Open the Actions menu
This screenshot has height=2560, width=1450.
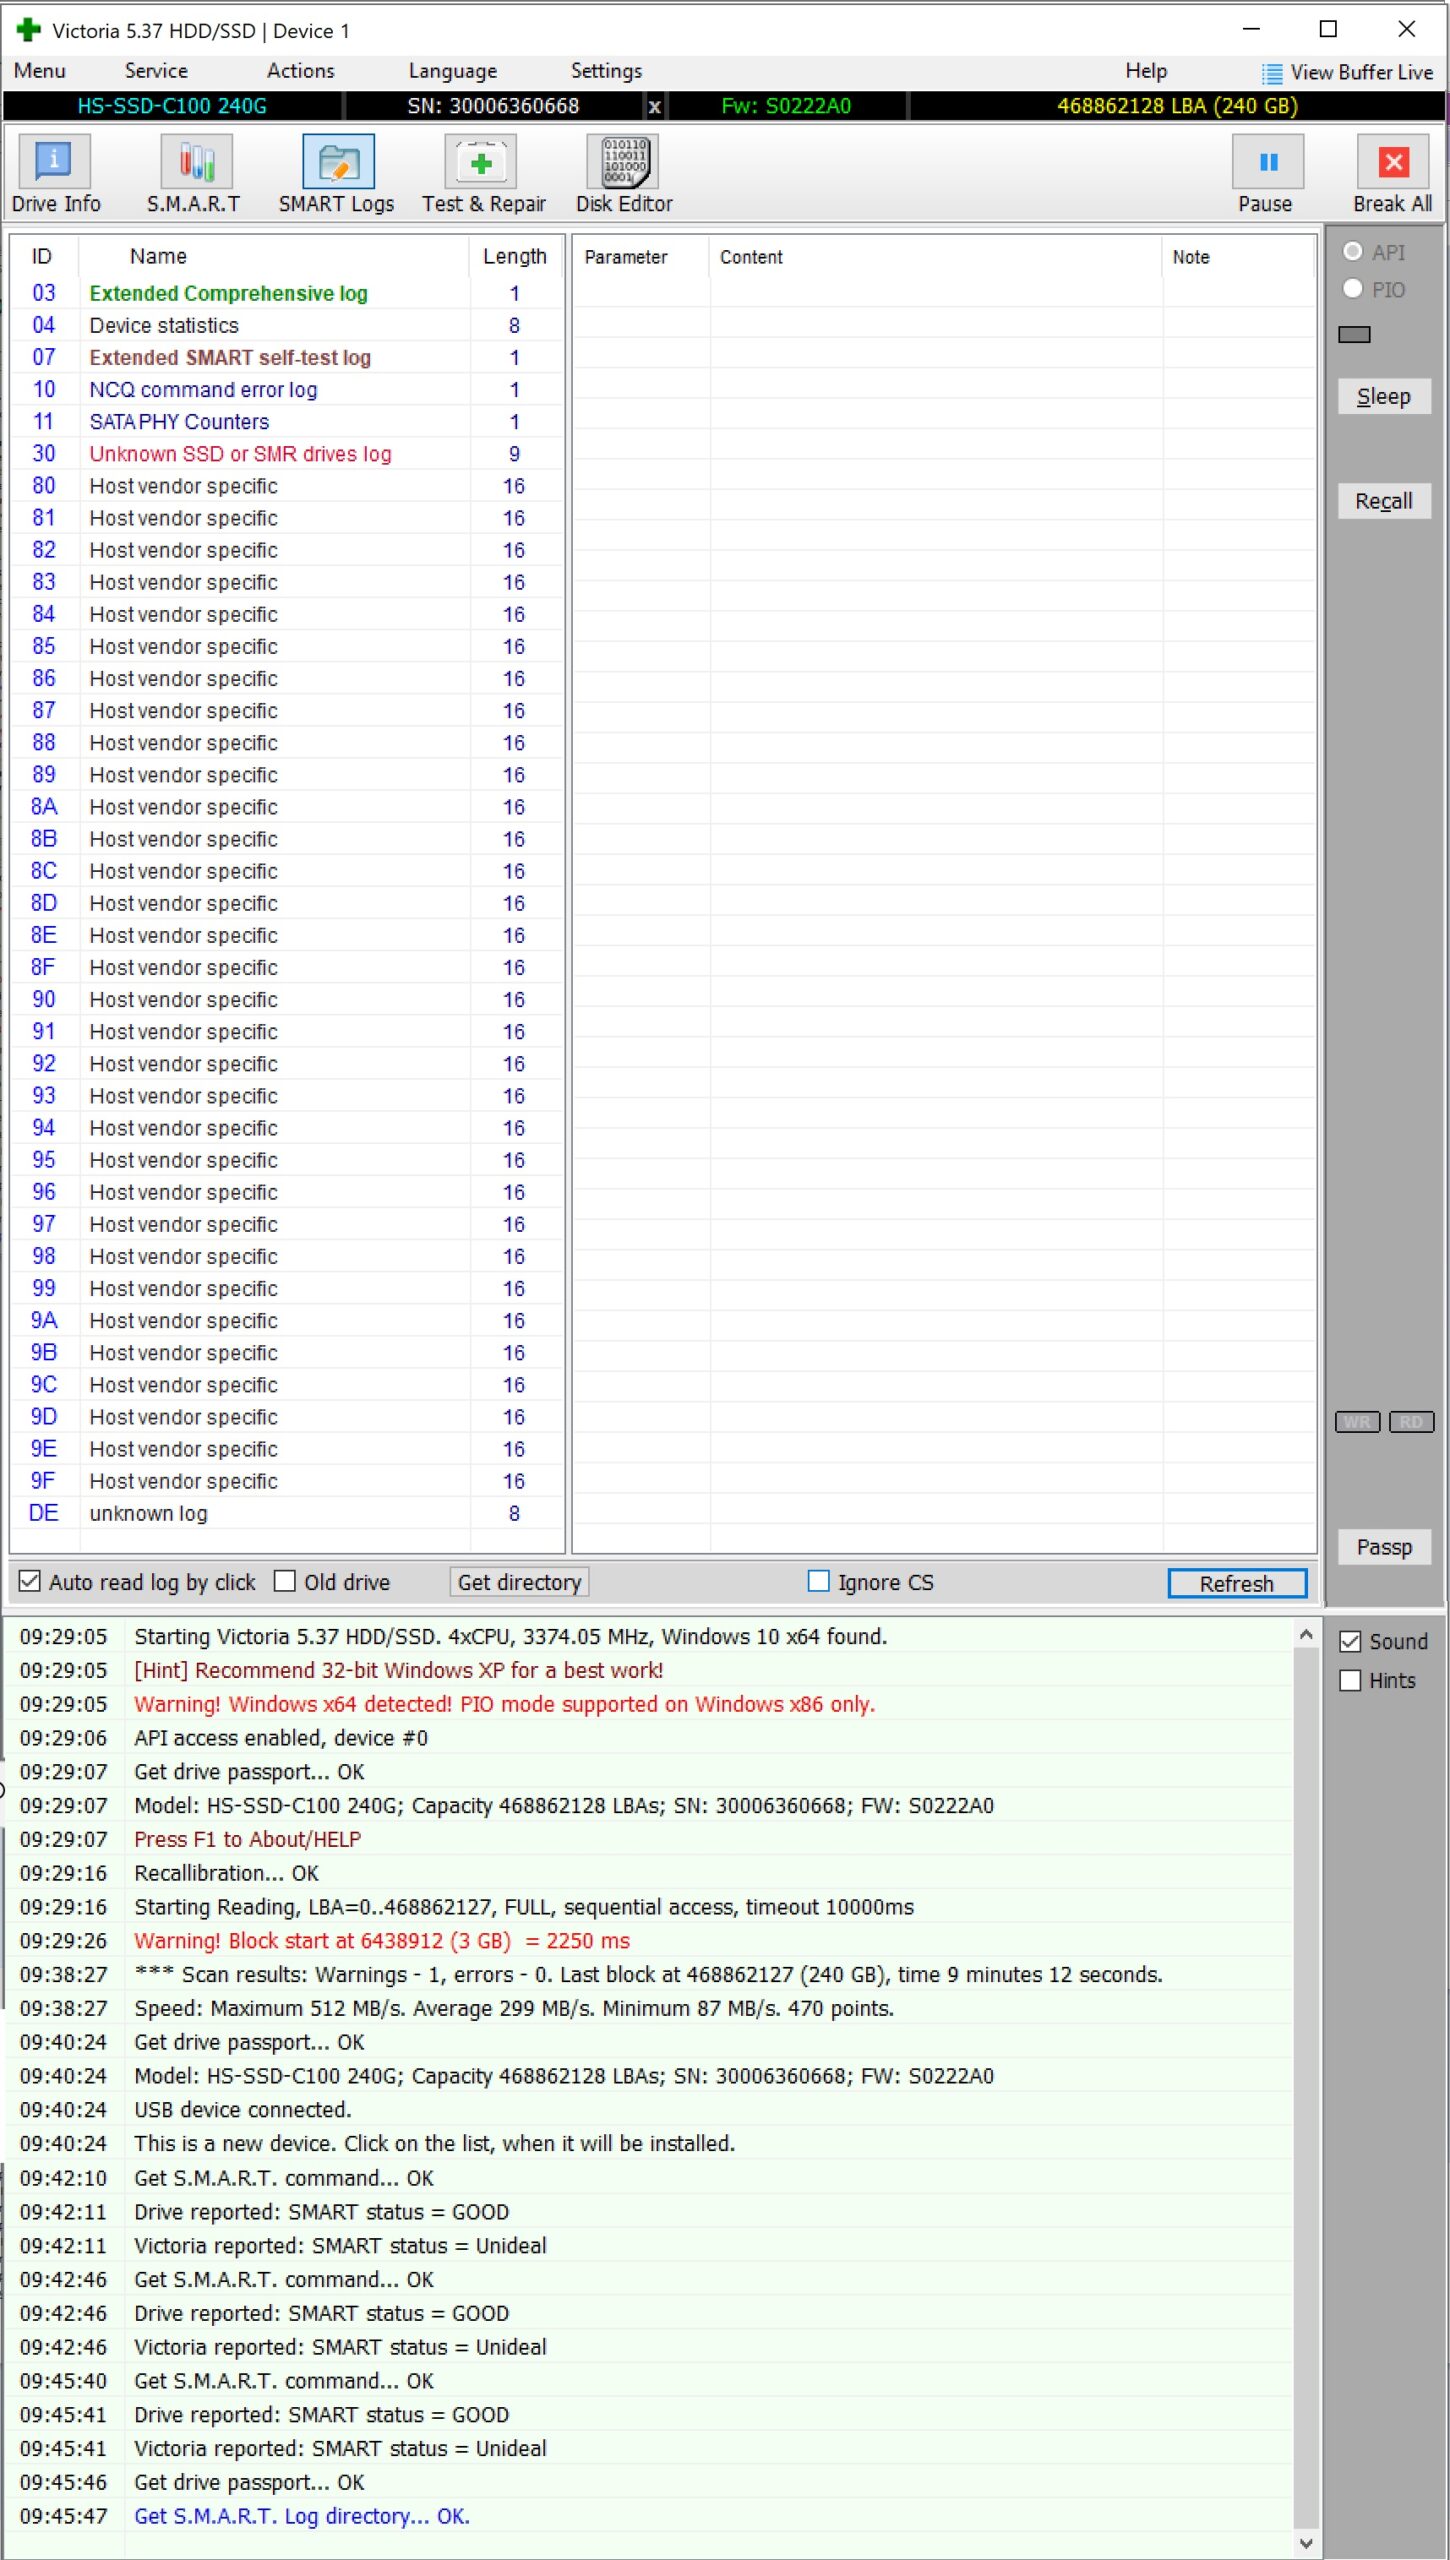[300, 71]
